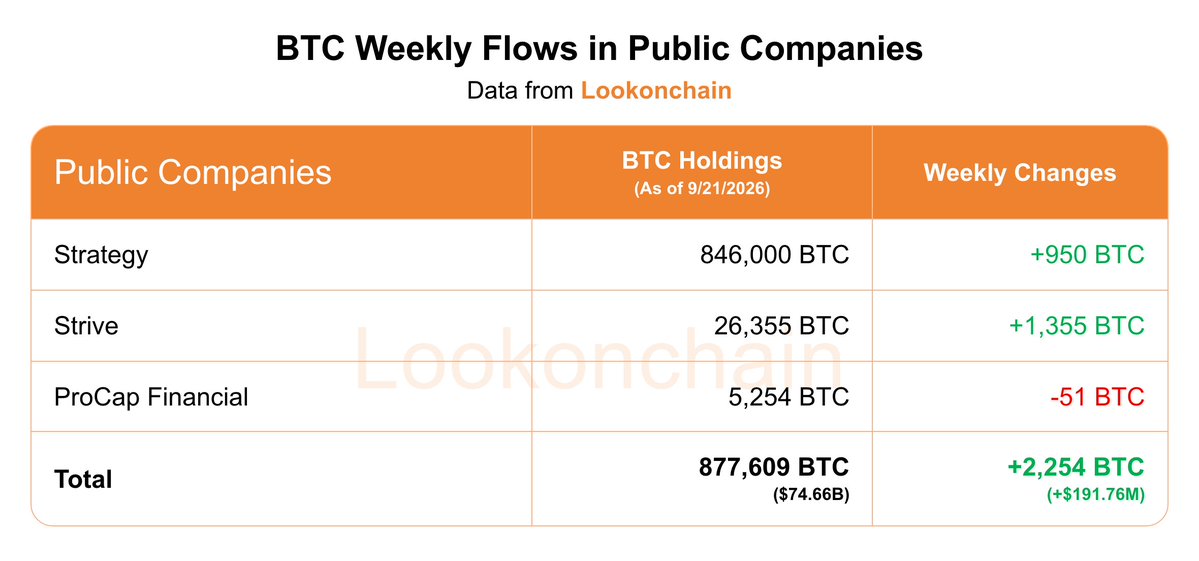Click ProCap's 5,254 BTC holdings cell
This screenshot has width=1199, height=561.
pos(789,397)
